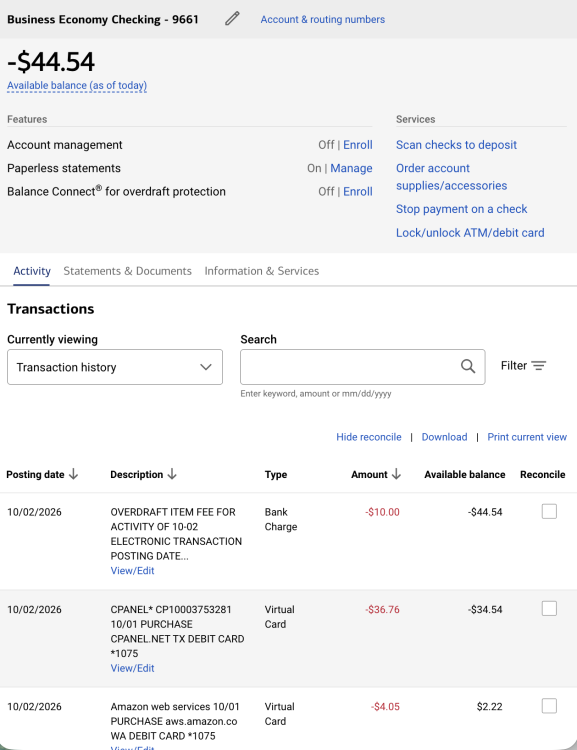577x750 pixels.
Task: Click the Bank Charge type cell
Action: point(281,519)
